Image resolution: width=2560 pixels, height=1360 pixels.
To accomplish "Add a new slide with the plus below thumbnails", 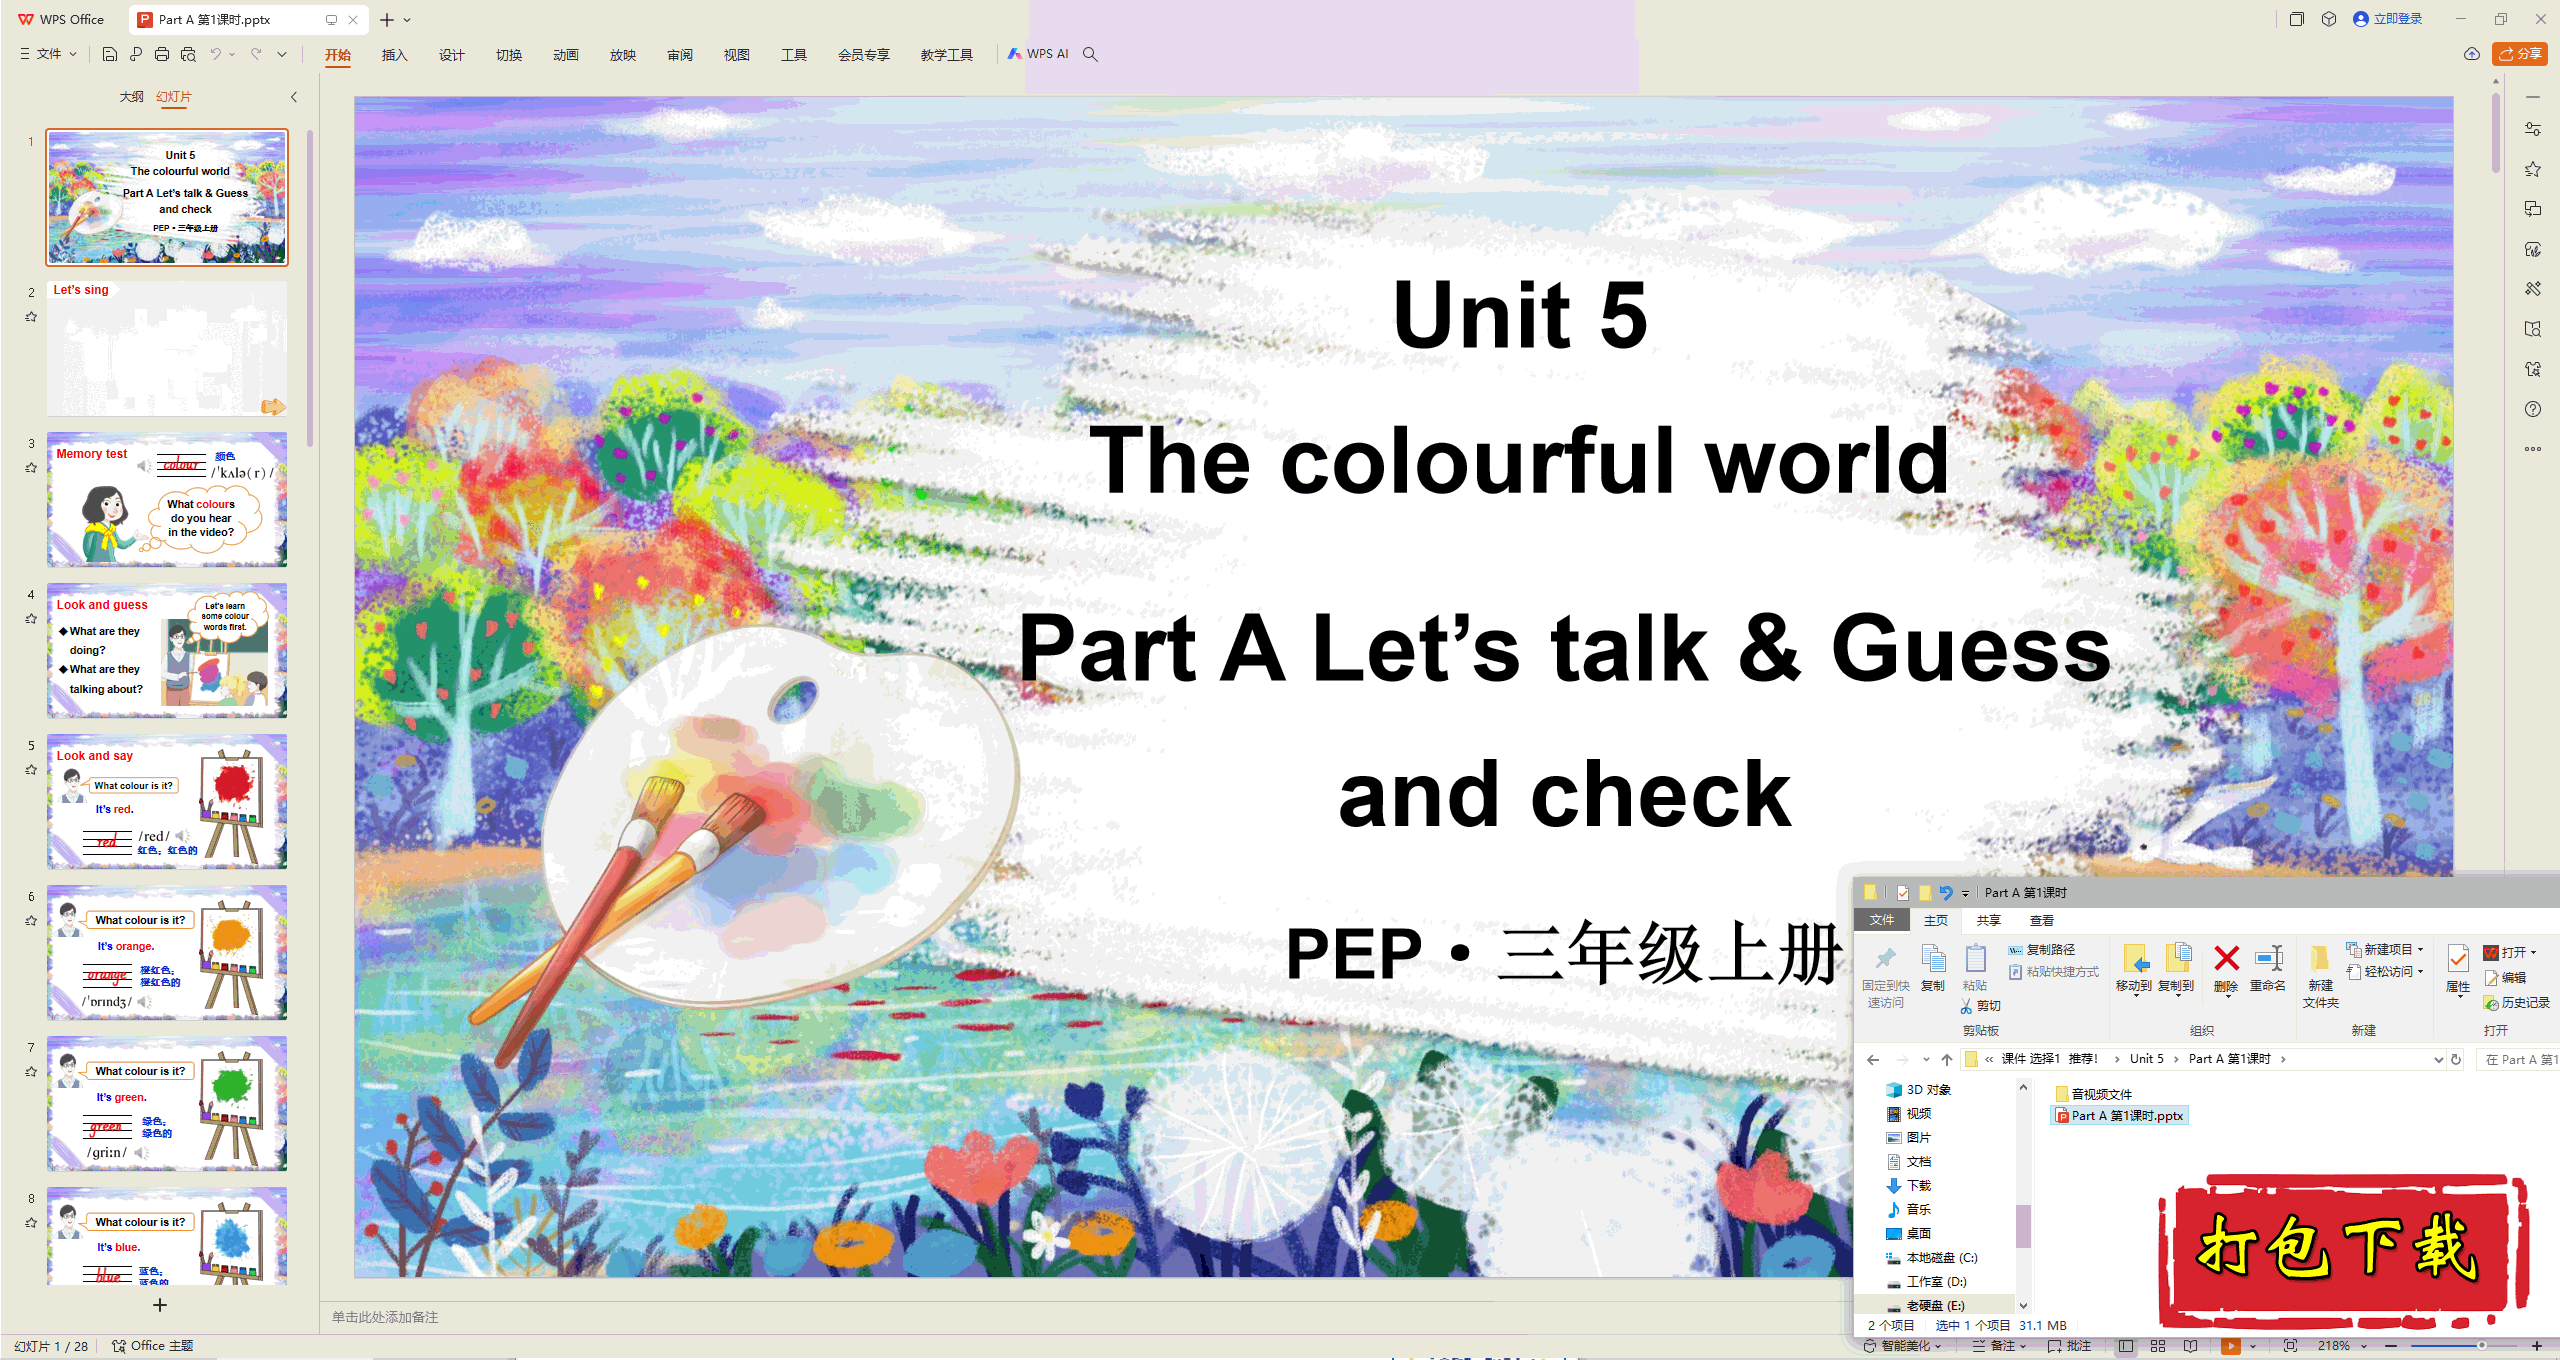I will coord(159,1305).
